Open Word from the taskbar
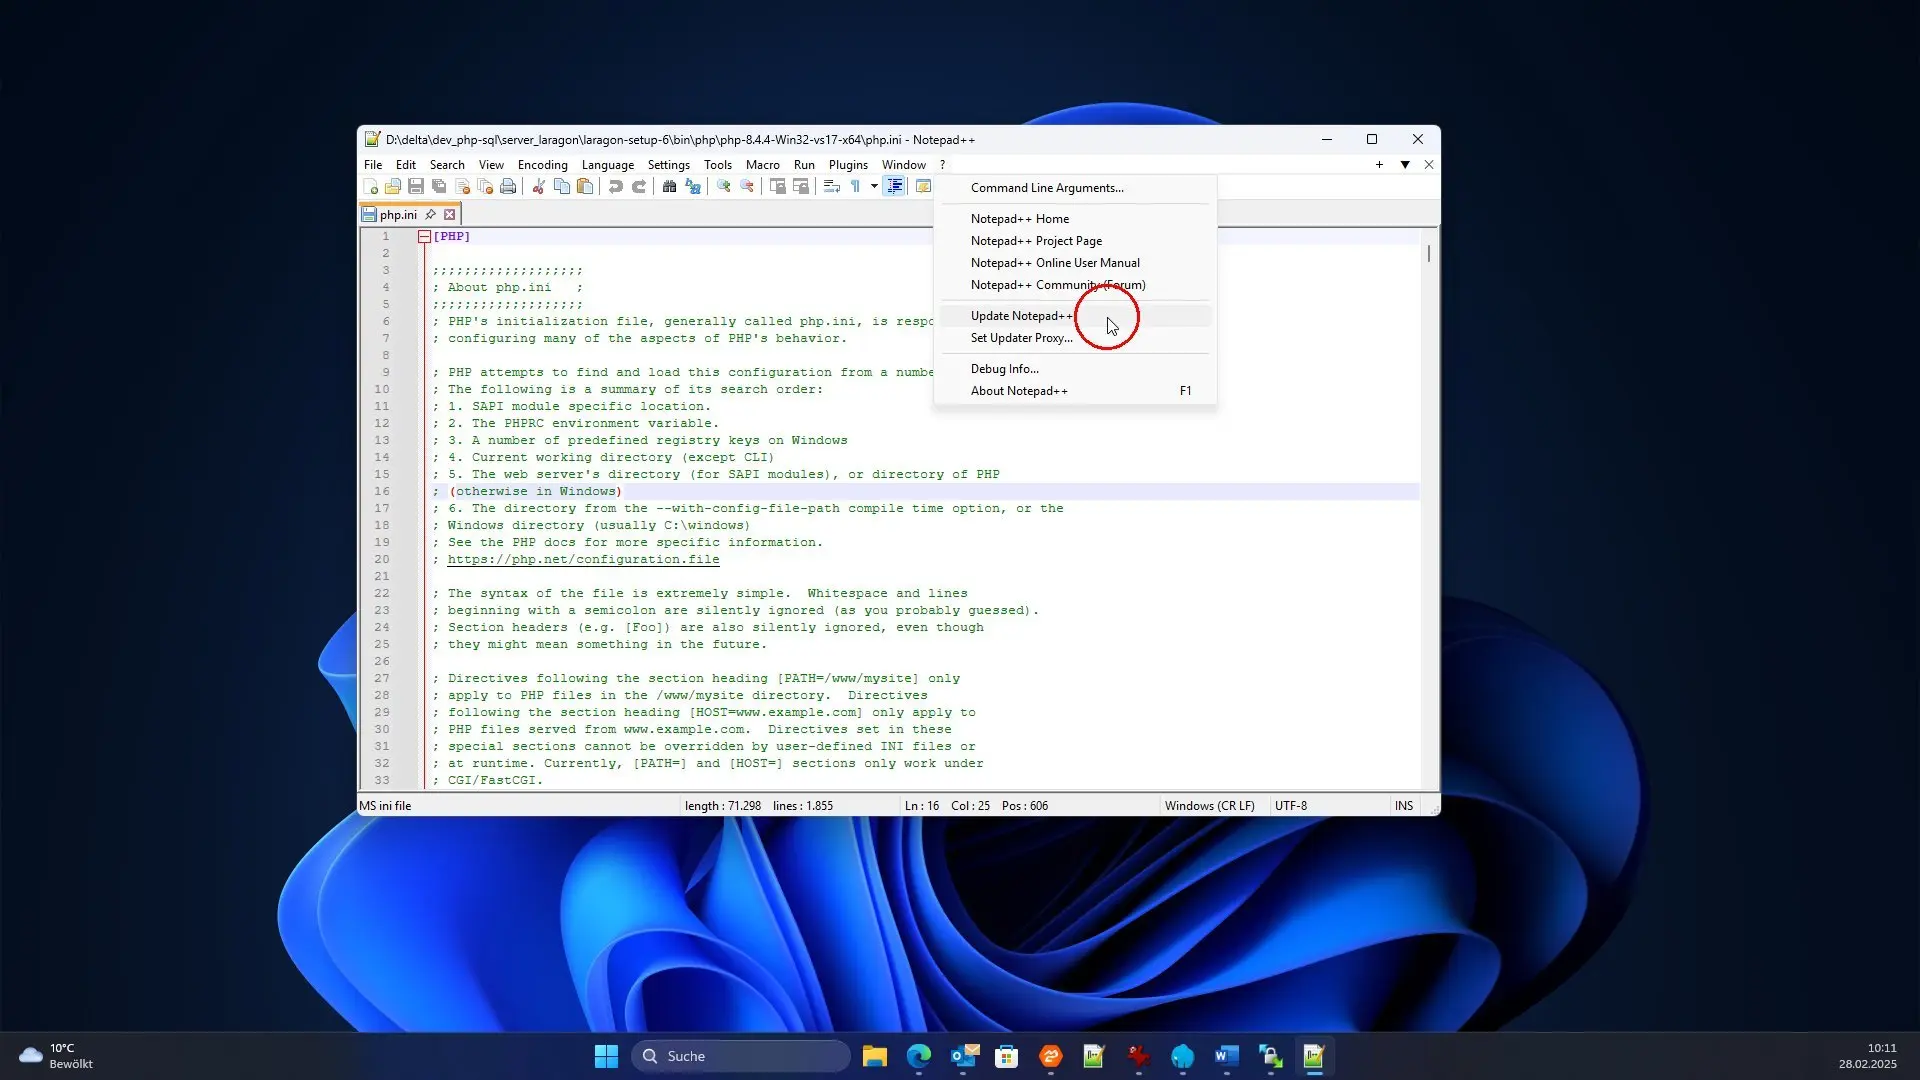Viewport: 1920px width, 1080px height. 1226,1056
